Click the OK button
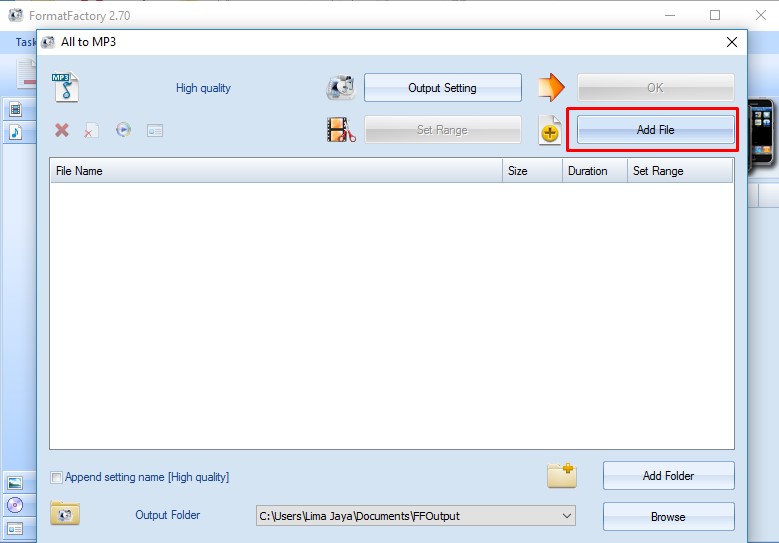The height and width of the screenshot is (543, 779). 655,87
